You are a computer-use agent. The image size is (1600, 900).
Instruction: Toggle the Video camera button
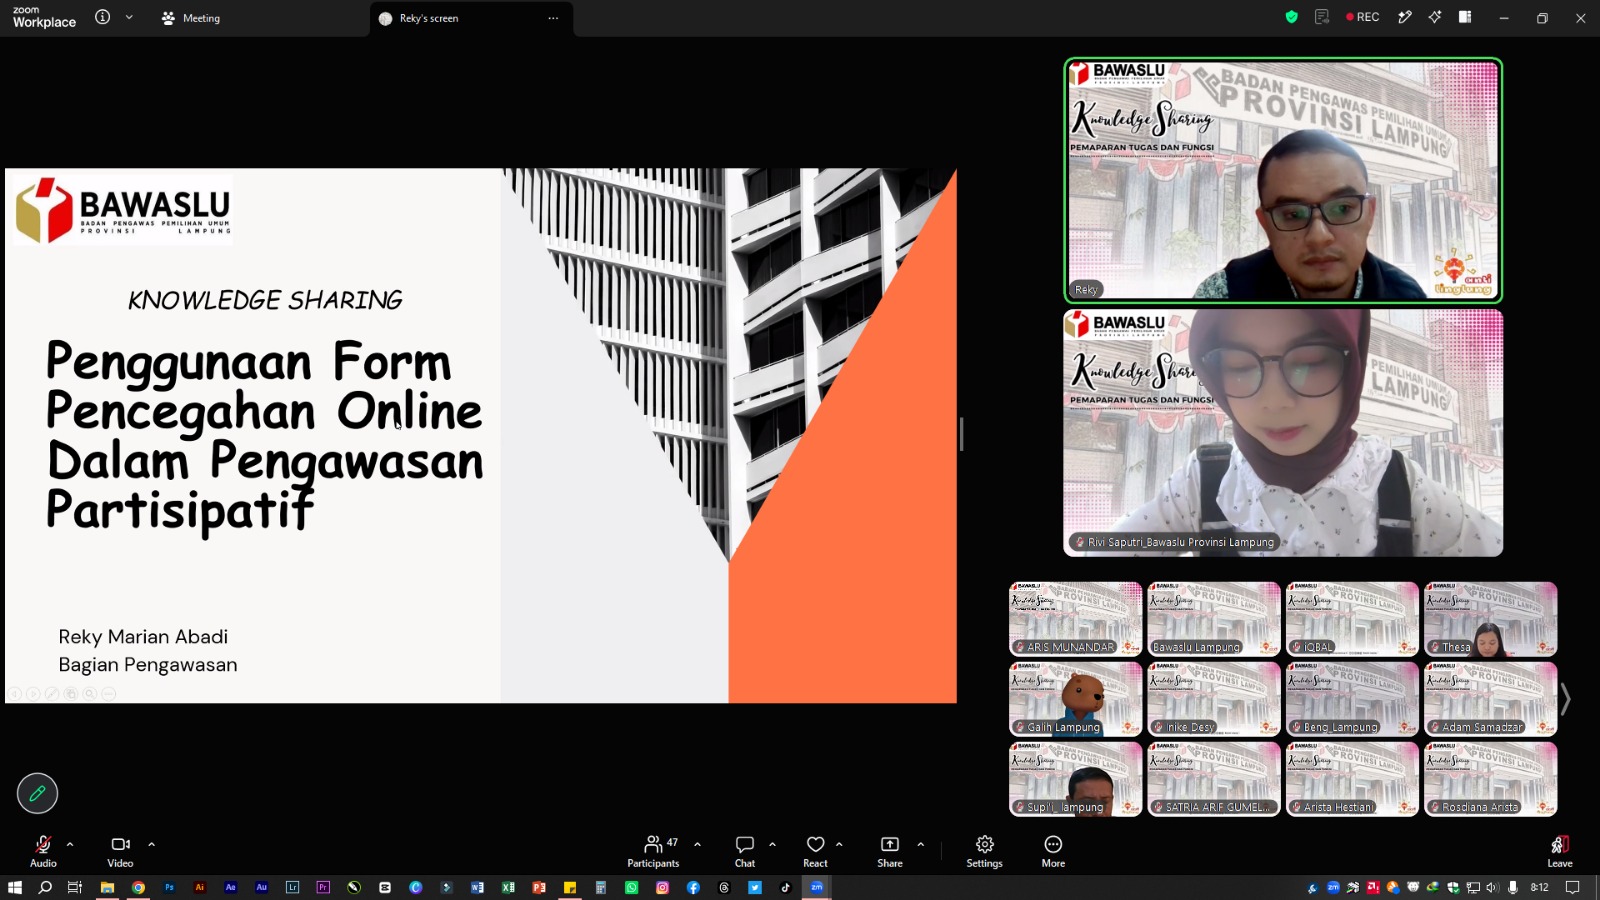point(120,845)
